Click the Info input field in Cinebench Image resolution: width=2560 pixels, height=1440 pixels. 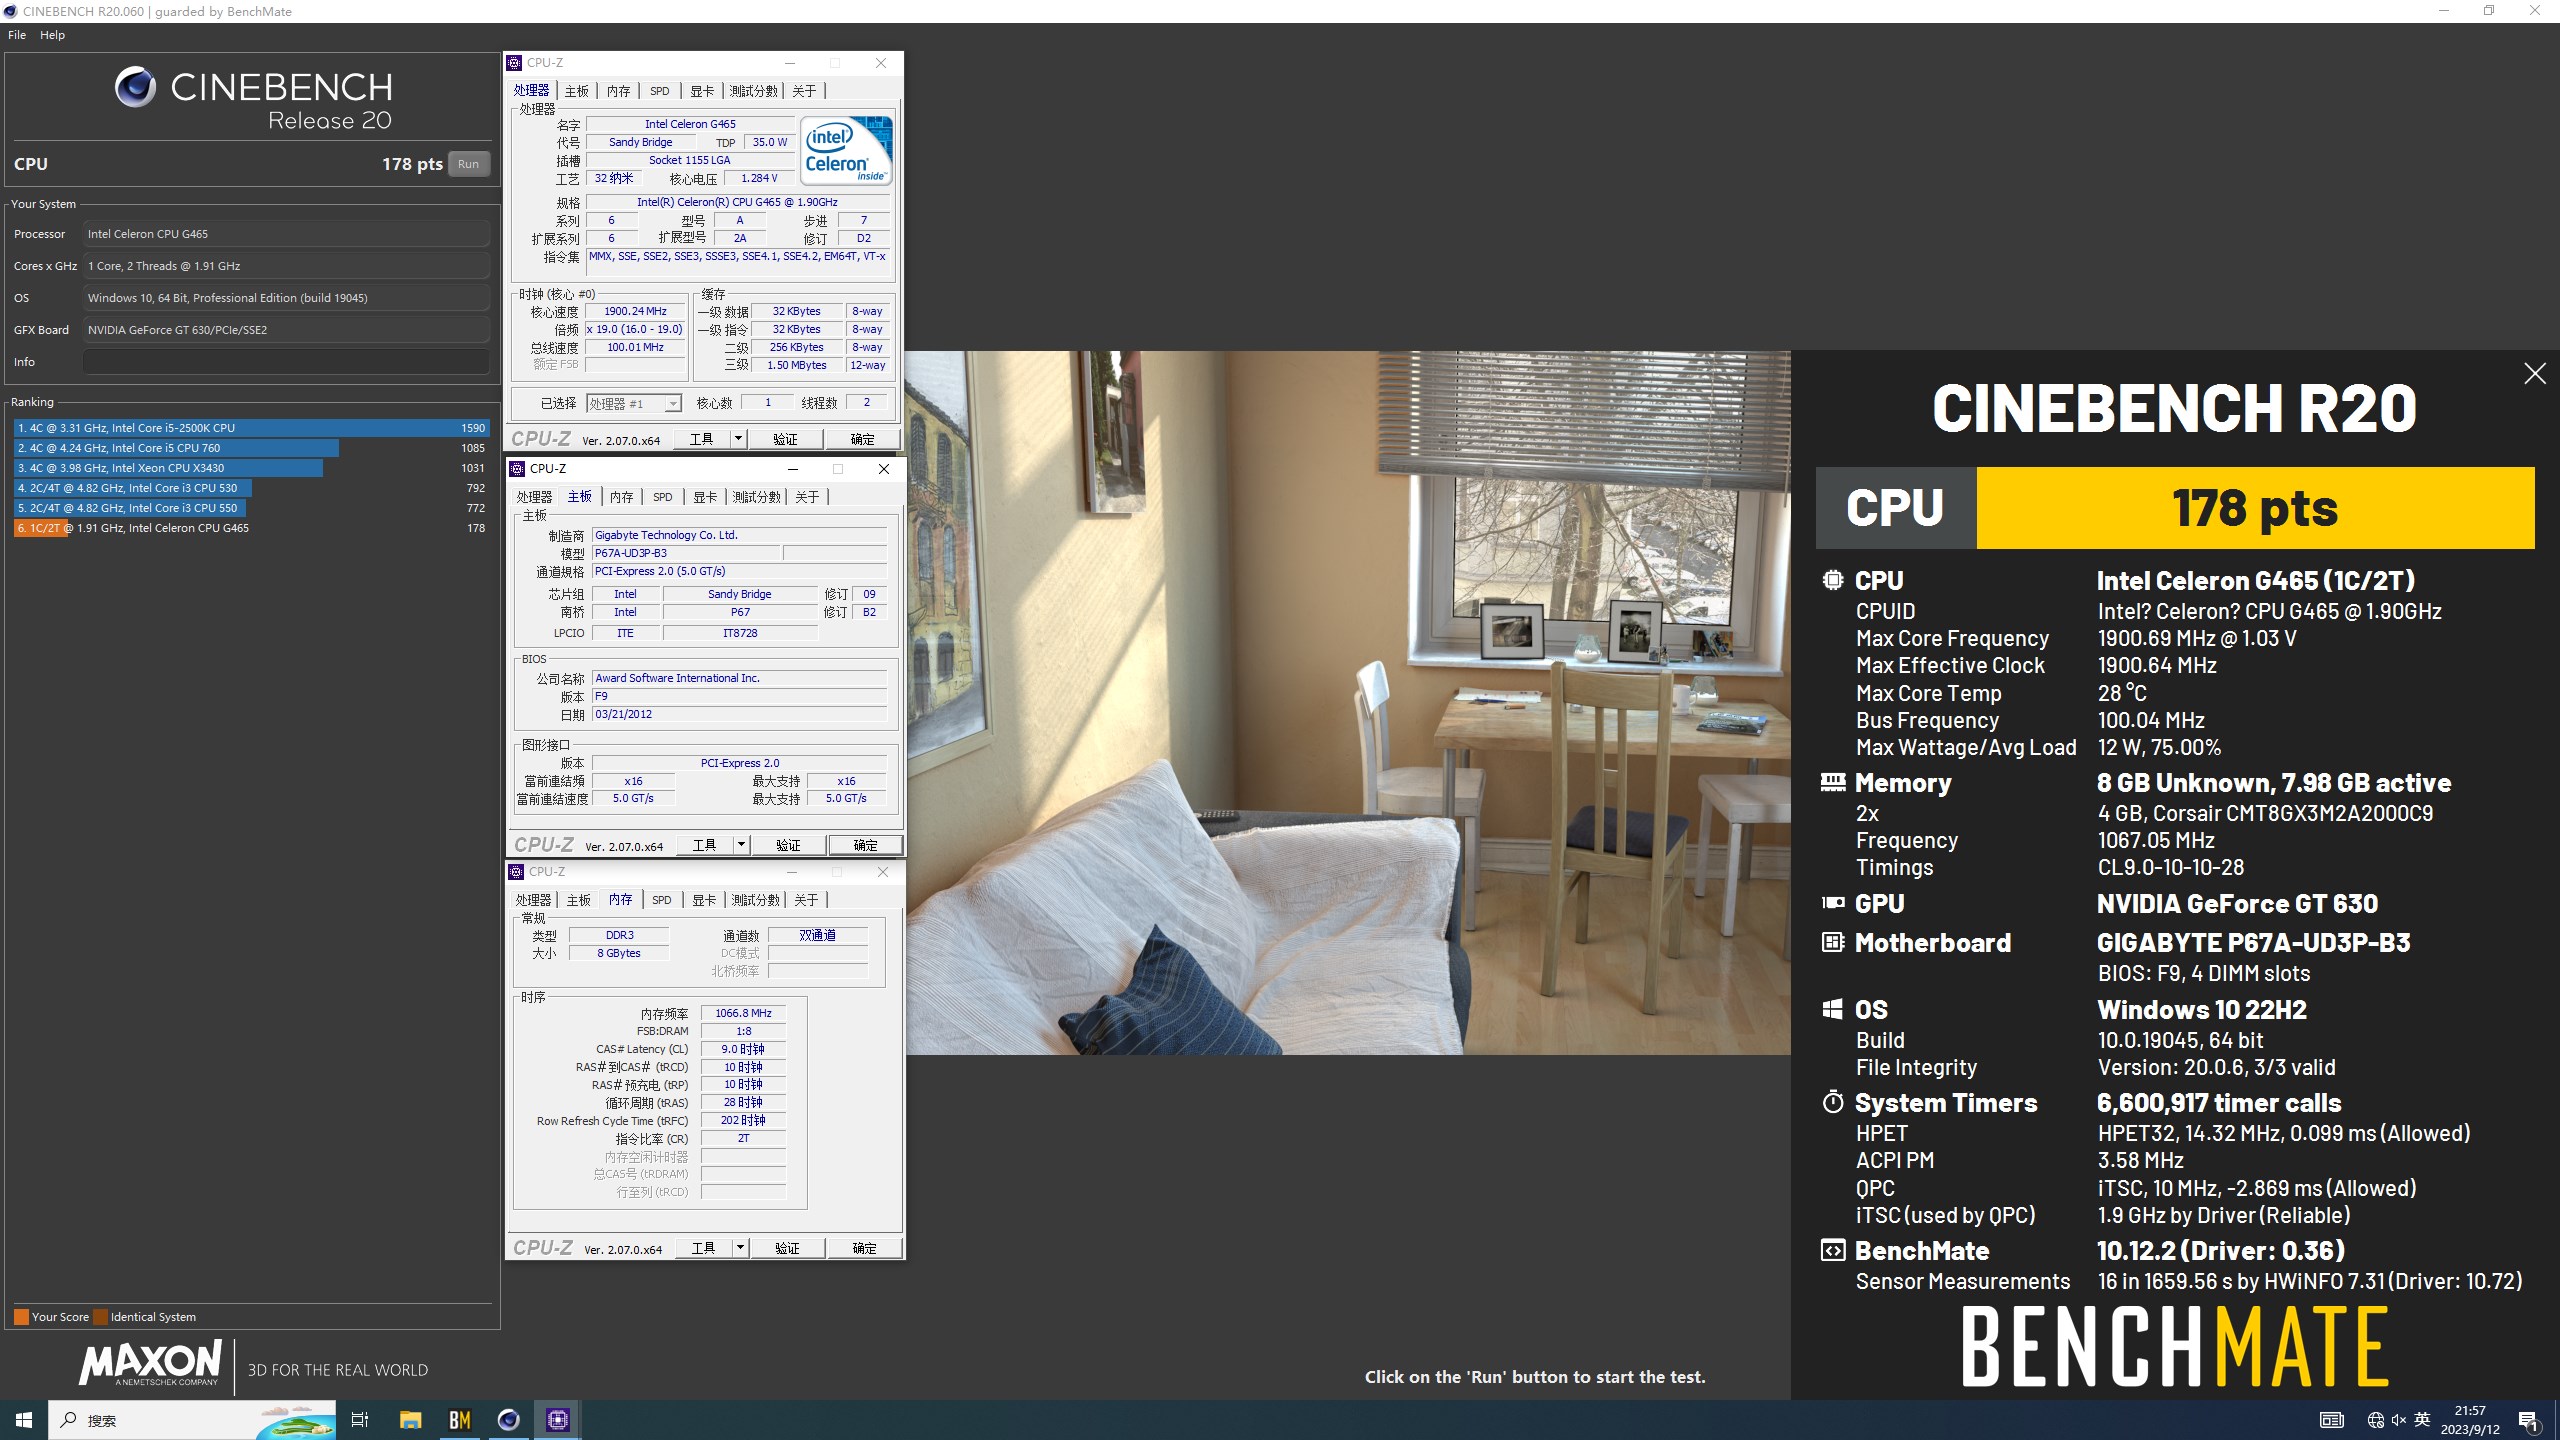click(287, 362)
